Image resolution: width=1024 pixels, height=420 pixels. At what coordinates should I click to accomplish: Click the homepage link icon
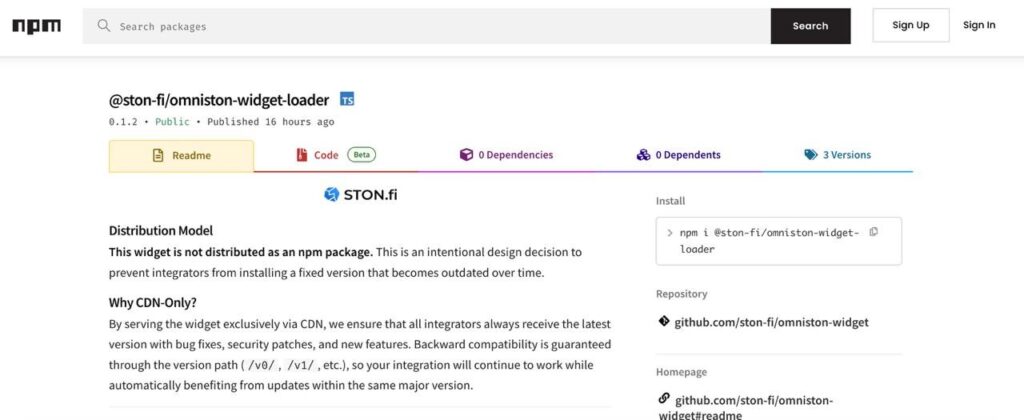tap(663, 400)
